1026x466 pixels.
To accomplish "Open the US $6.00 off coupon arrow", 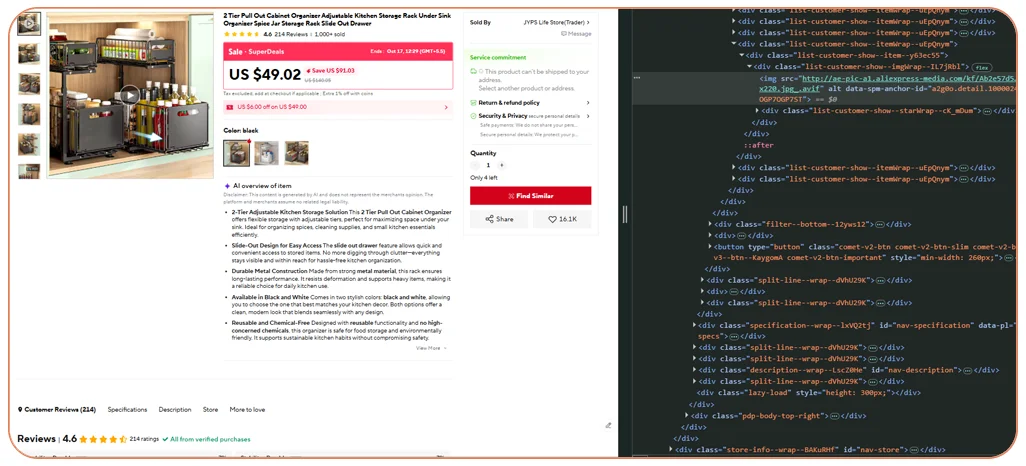I will point(446,107).
